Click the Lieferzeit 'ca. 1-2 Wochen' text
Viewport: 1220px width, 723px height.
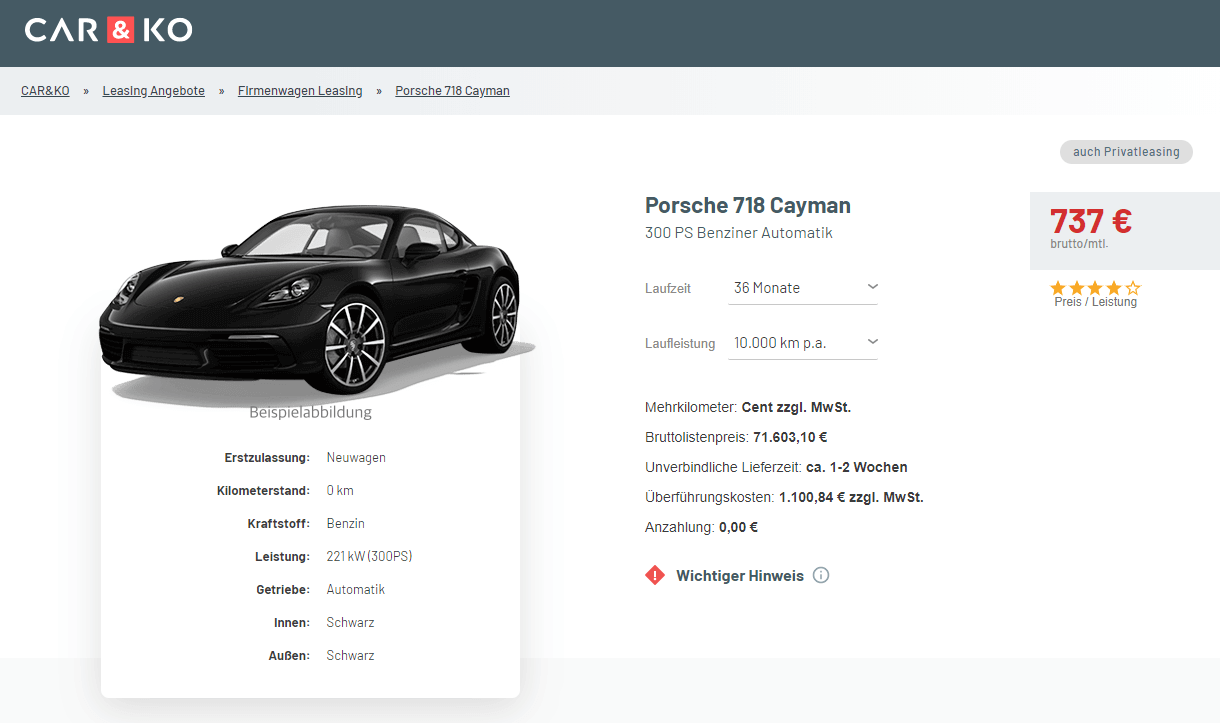(x=857, y=467)
